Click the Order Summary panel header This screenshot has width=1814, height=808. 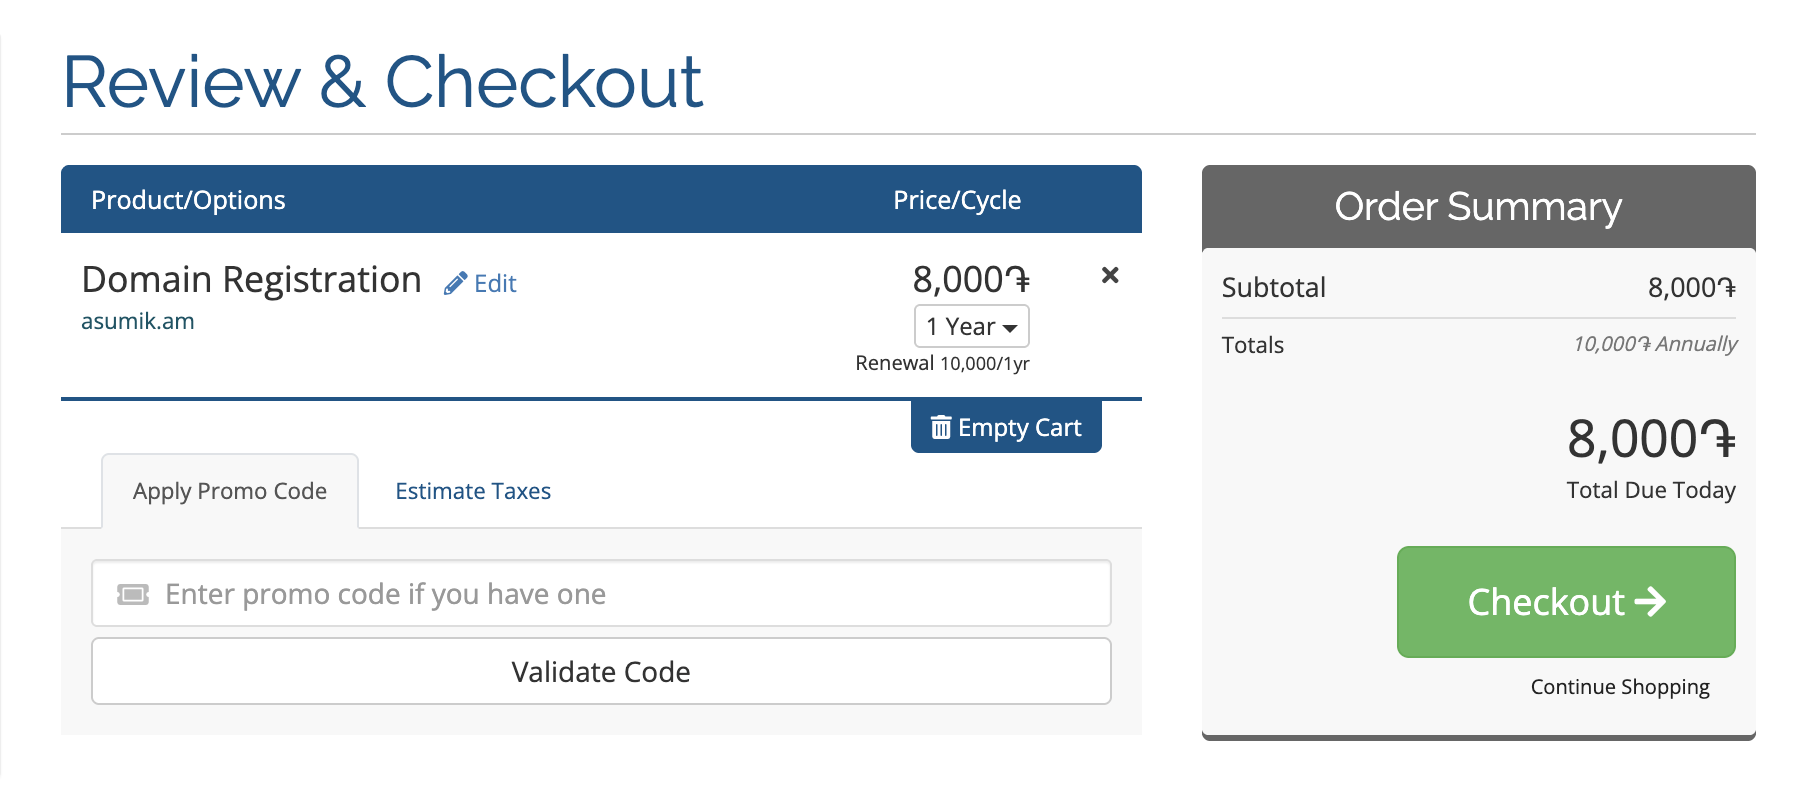(x=1478, y=207)
